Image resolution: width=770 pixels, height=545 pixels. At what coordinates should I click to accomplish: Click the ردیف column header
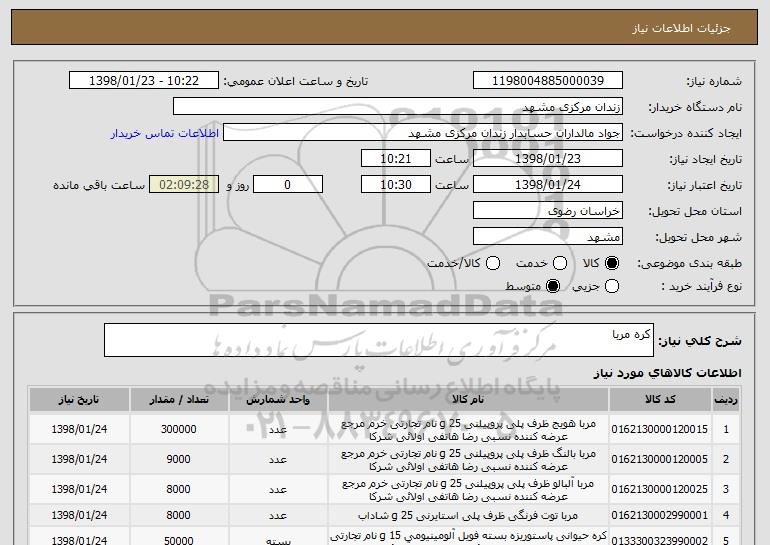coord(726,400)
